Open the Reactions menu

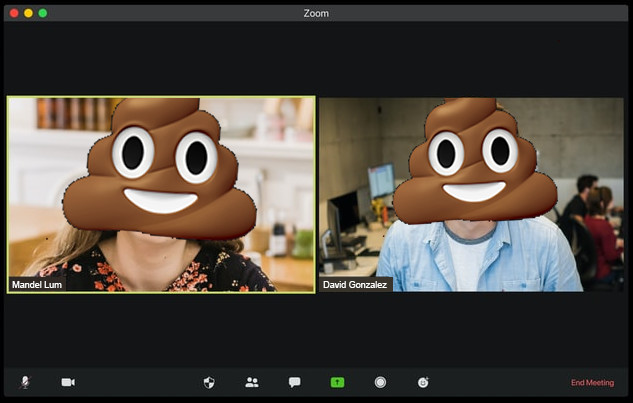click(423, 382)
